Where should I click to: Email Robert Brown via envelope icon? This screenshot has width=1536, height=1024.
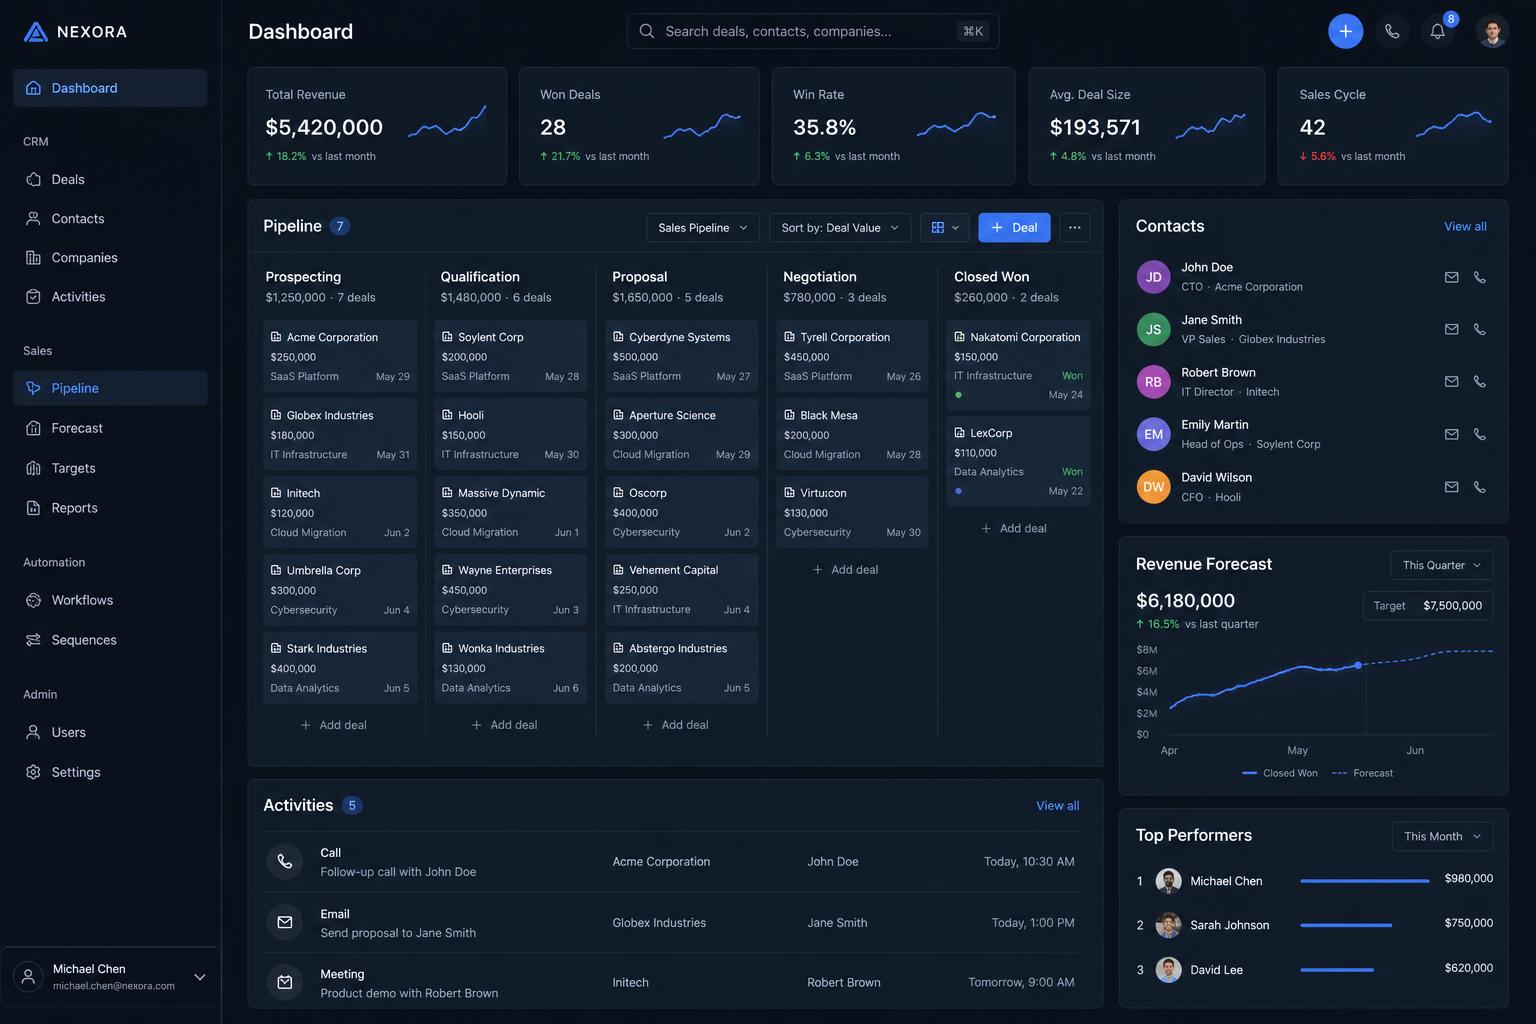(x=1451, y=381)
